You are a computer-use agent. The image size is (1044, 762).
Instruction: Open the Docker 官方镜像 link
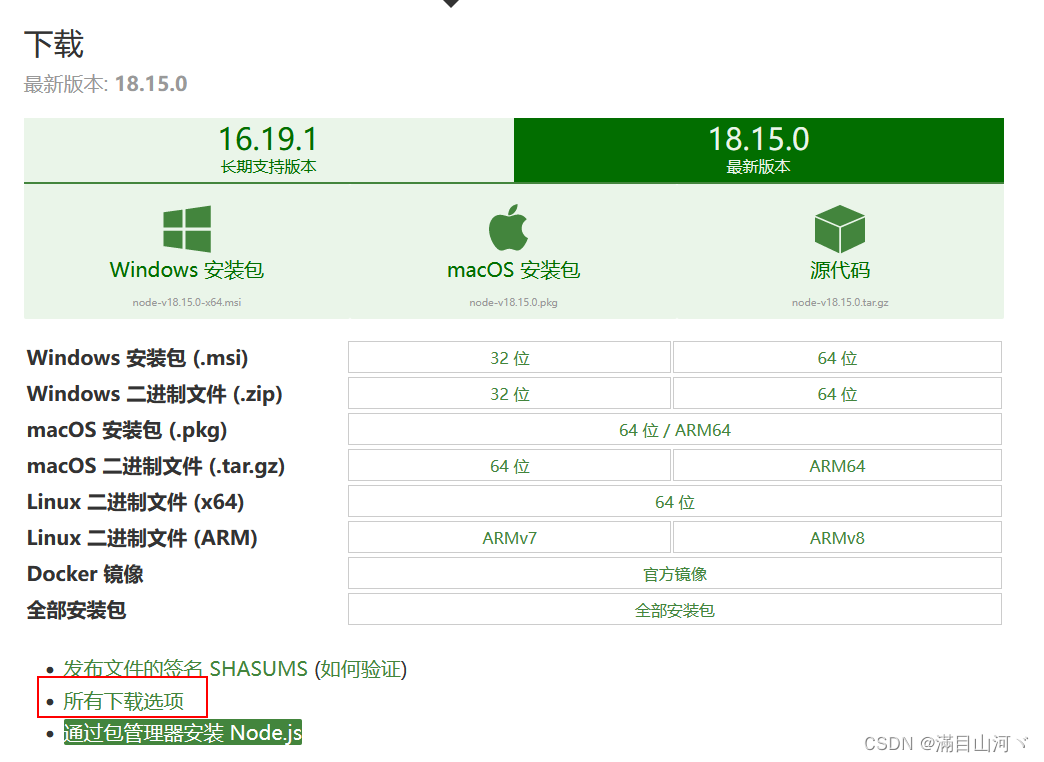[x=673, y=572]
